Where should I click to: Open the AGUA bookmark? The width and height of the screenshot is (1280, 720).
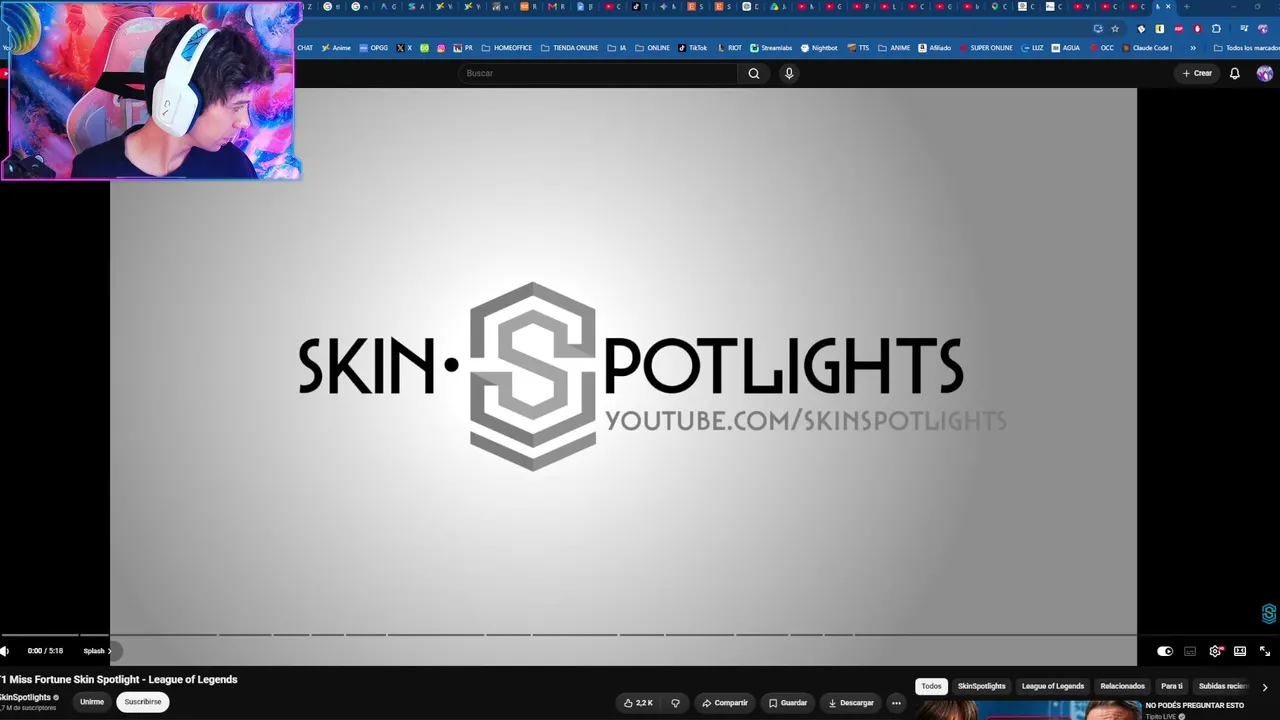[x=1066, y=48]
